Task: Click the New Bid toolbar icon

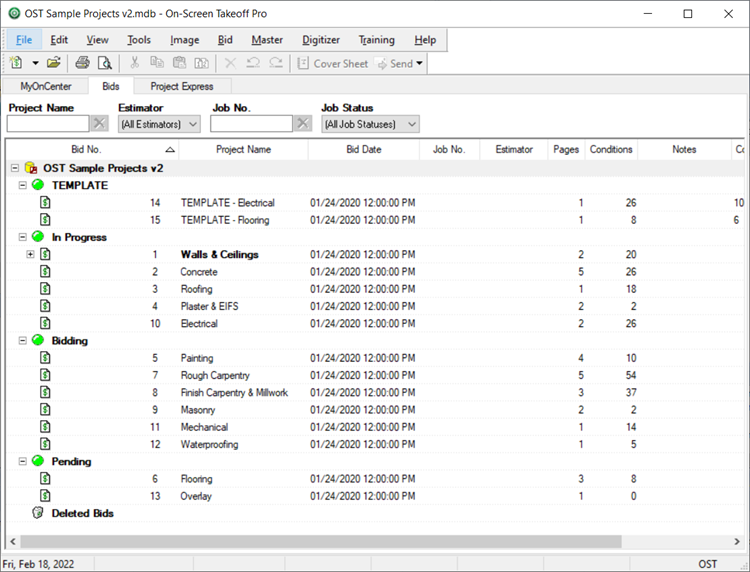Action: click(x=16, y=63)
